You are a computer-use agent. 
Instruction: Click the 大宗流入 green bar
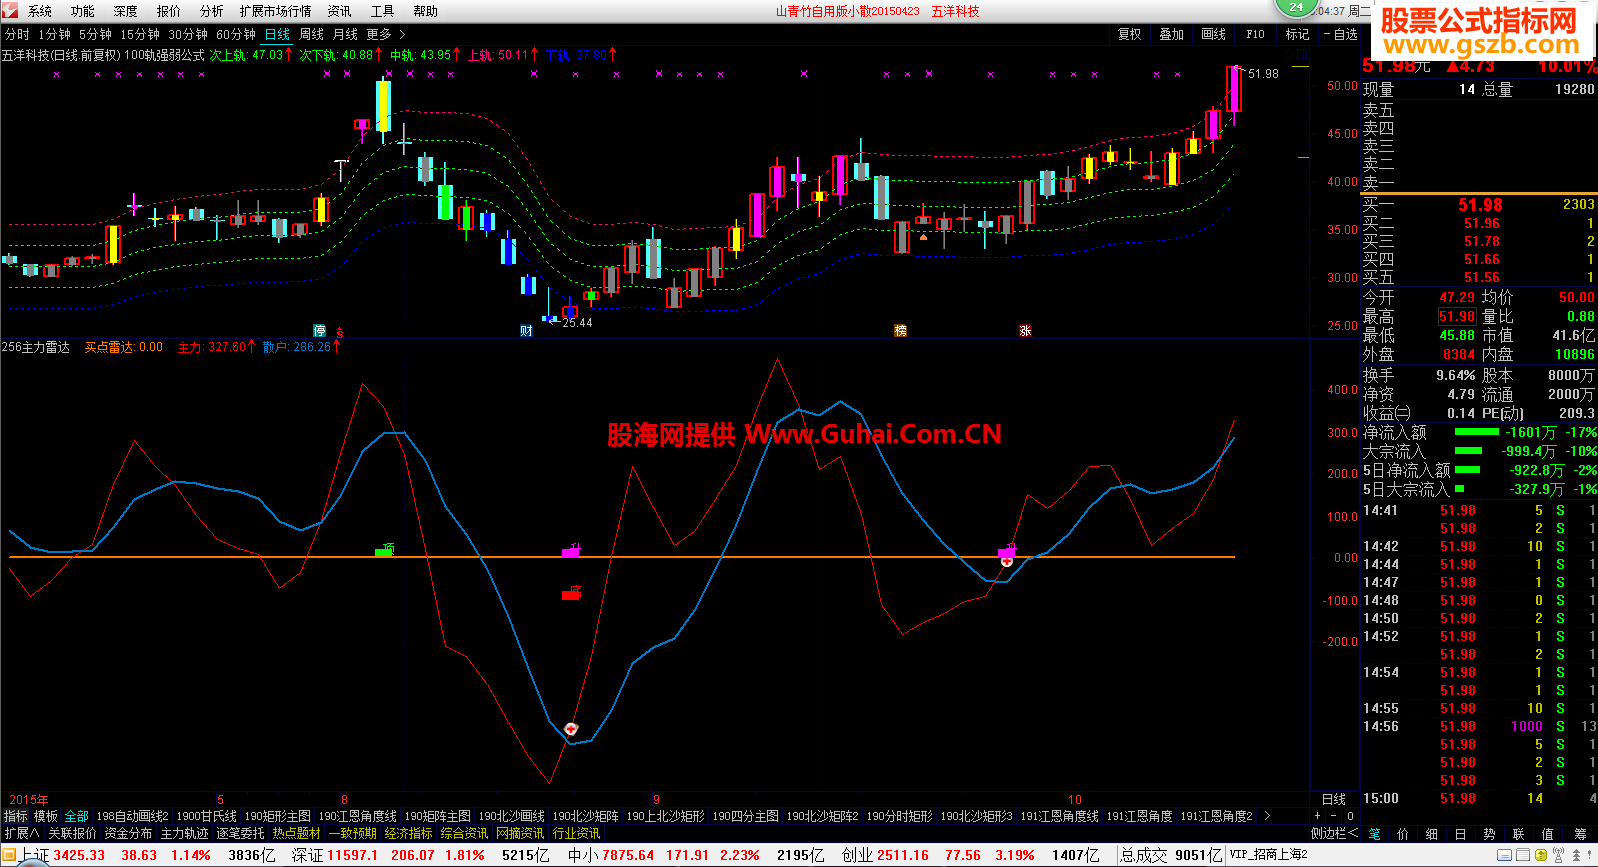tap(1468, 451)
